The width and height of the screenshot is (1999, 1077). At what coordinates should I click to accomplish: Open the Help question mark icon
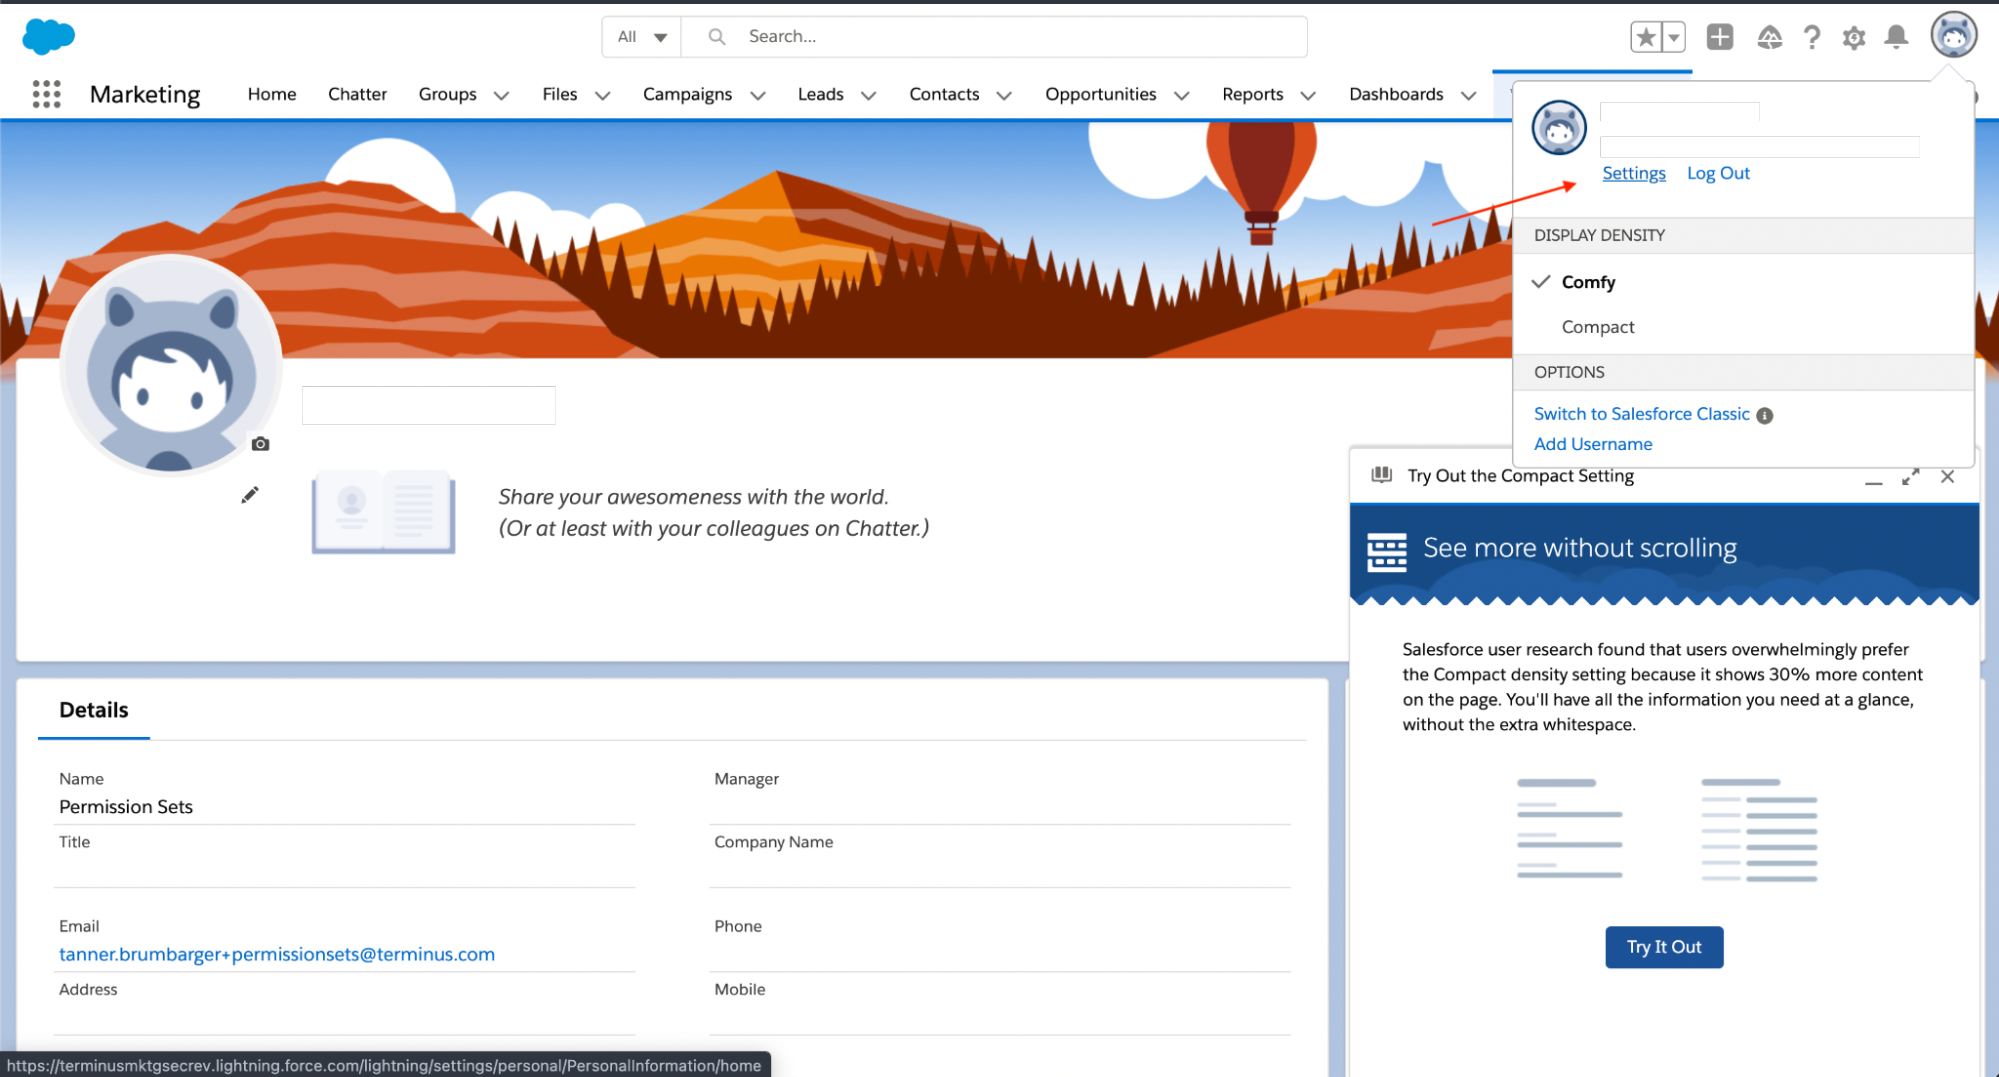click(1812, 37)
